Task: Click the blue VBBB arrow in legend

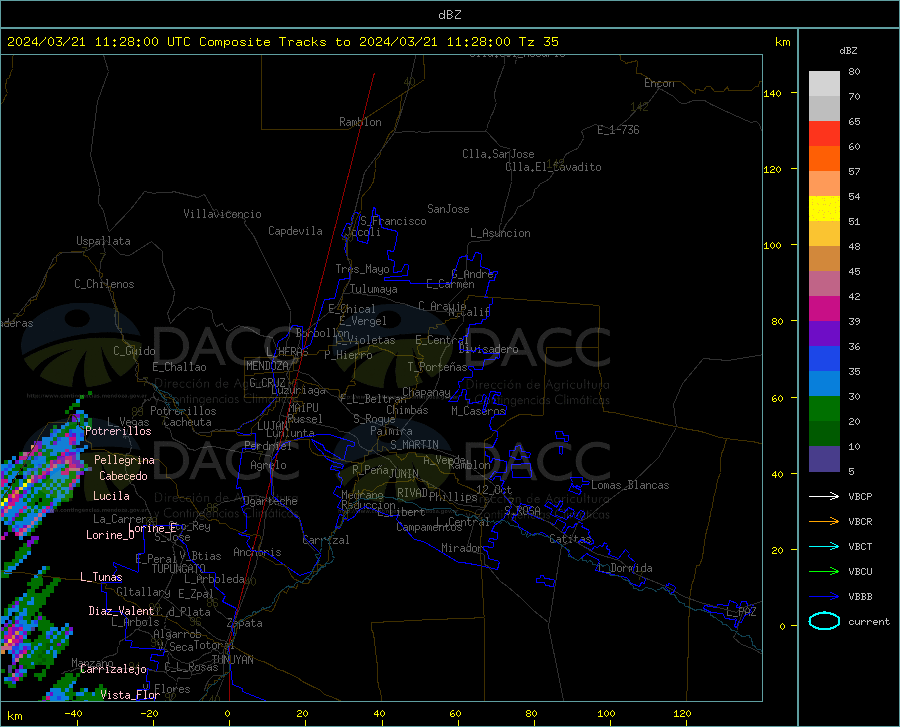Action: tap(824, 597)
